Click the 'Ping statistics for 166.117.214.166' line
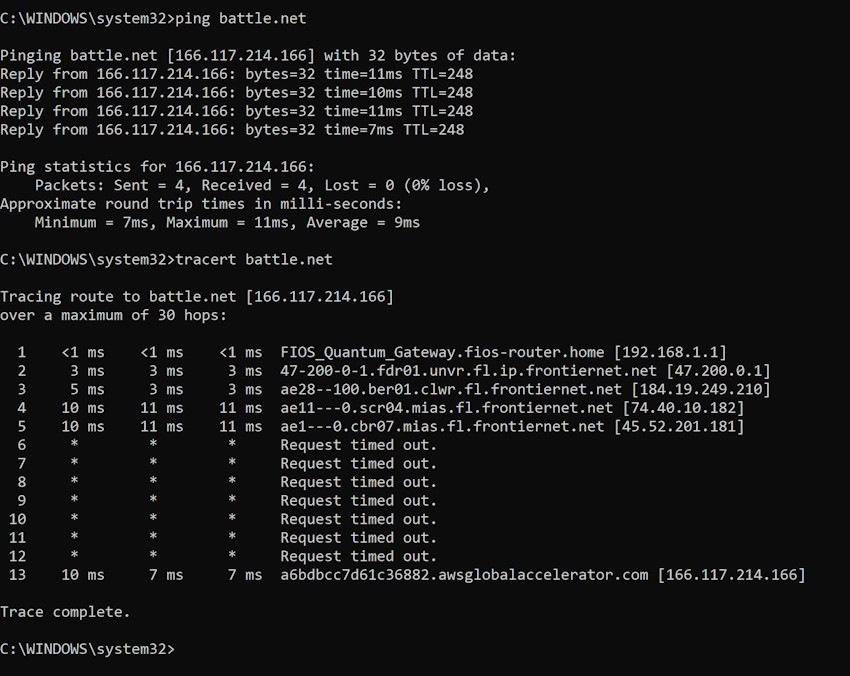850x676 pixels. tap(157, 166)
